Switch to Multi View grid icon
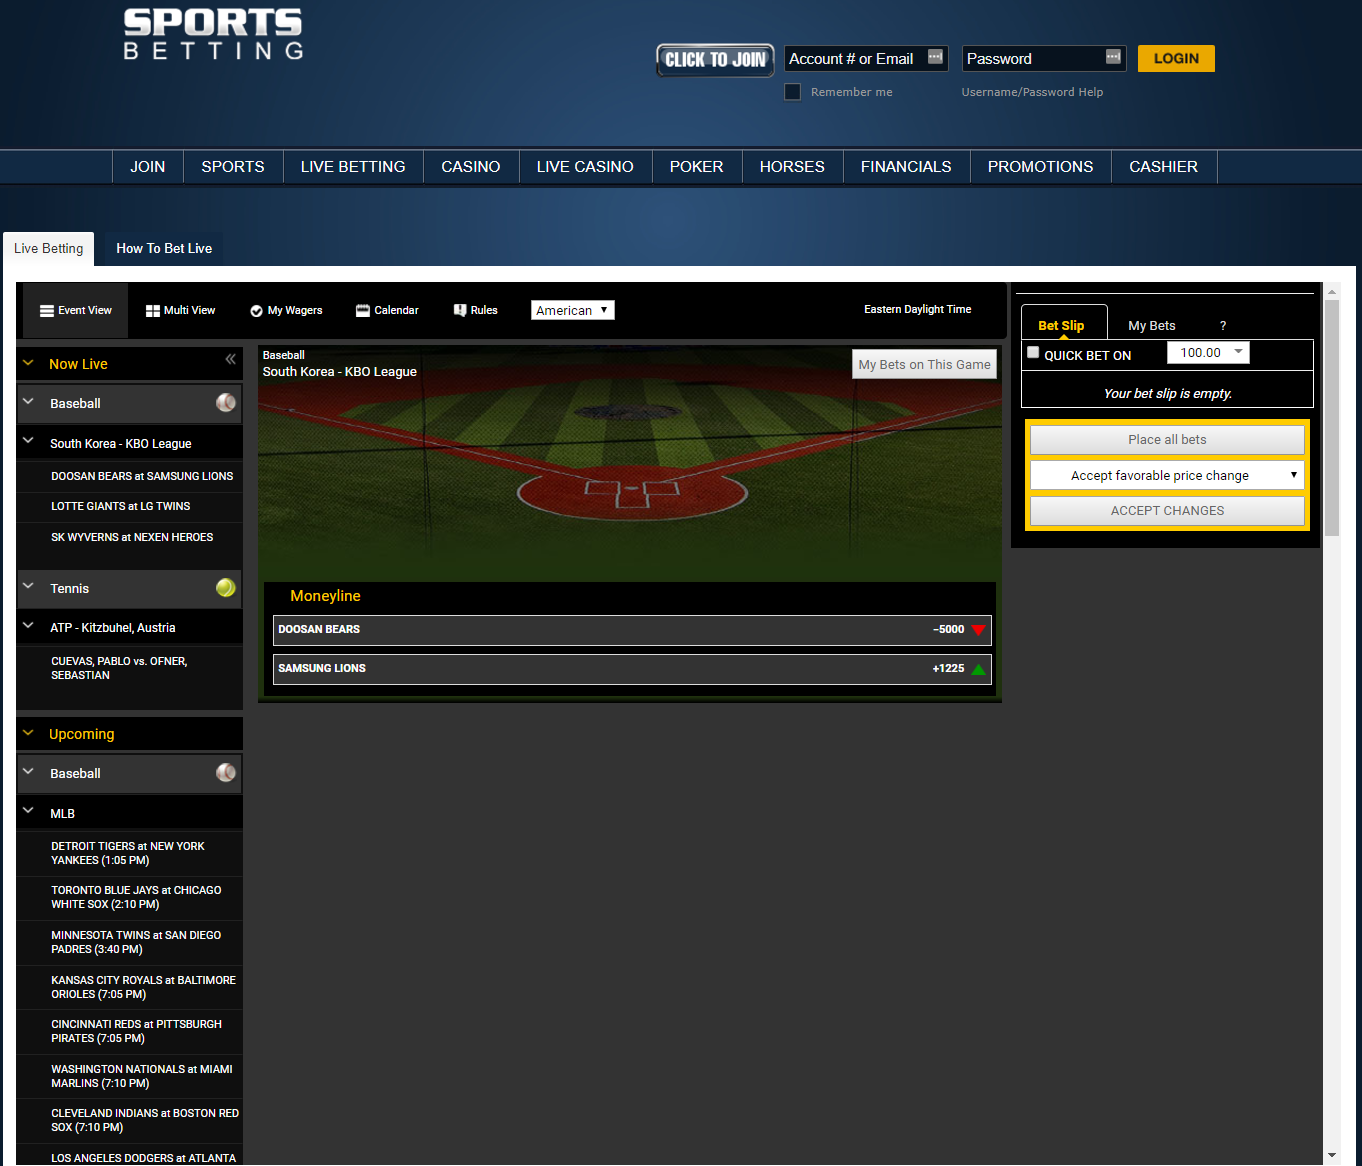 click(153, 311)
